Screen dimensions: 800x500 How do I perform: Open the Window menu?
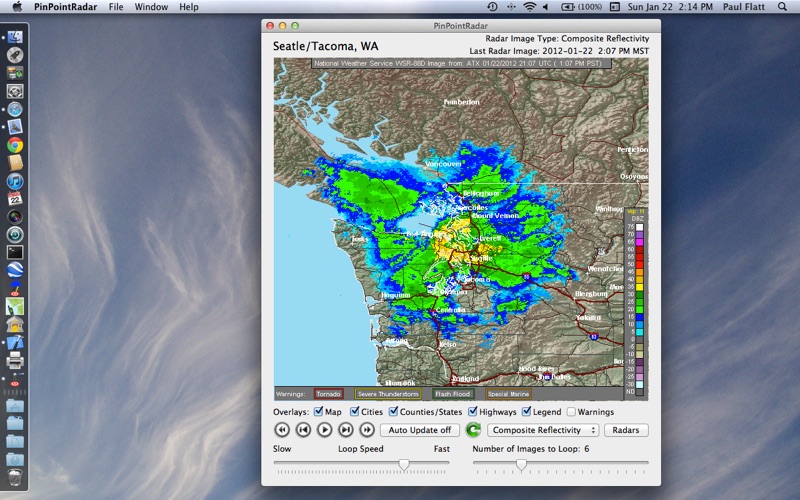tap(151, 7)
